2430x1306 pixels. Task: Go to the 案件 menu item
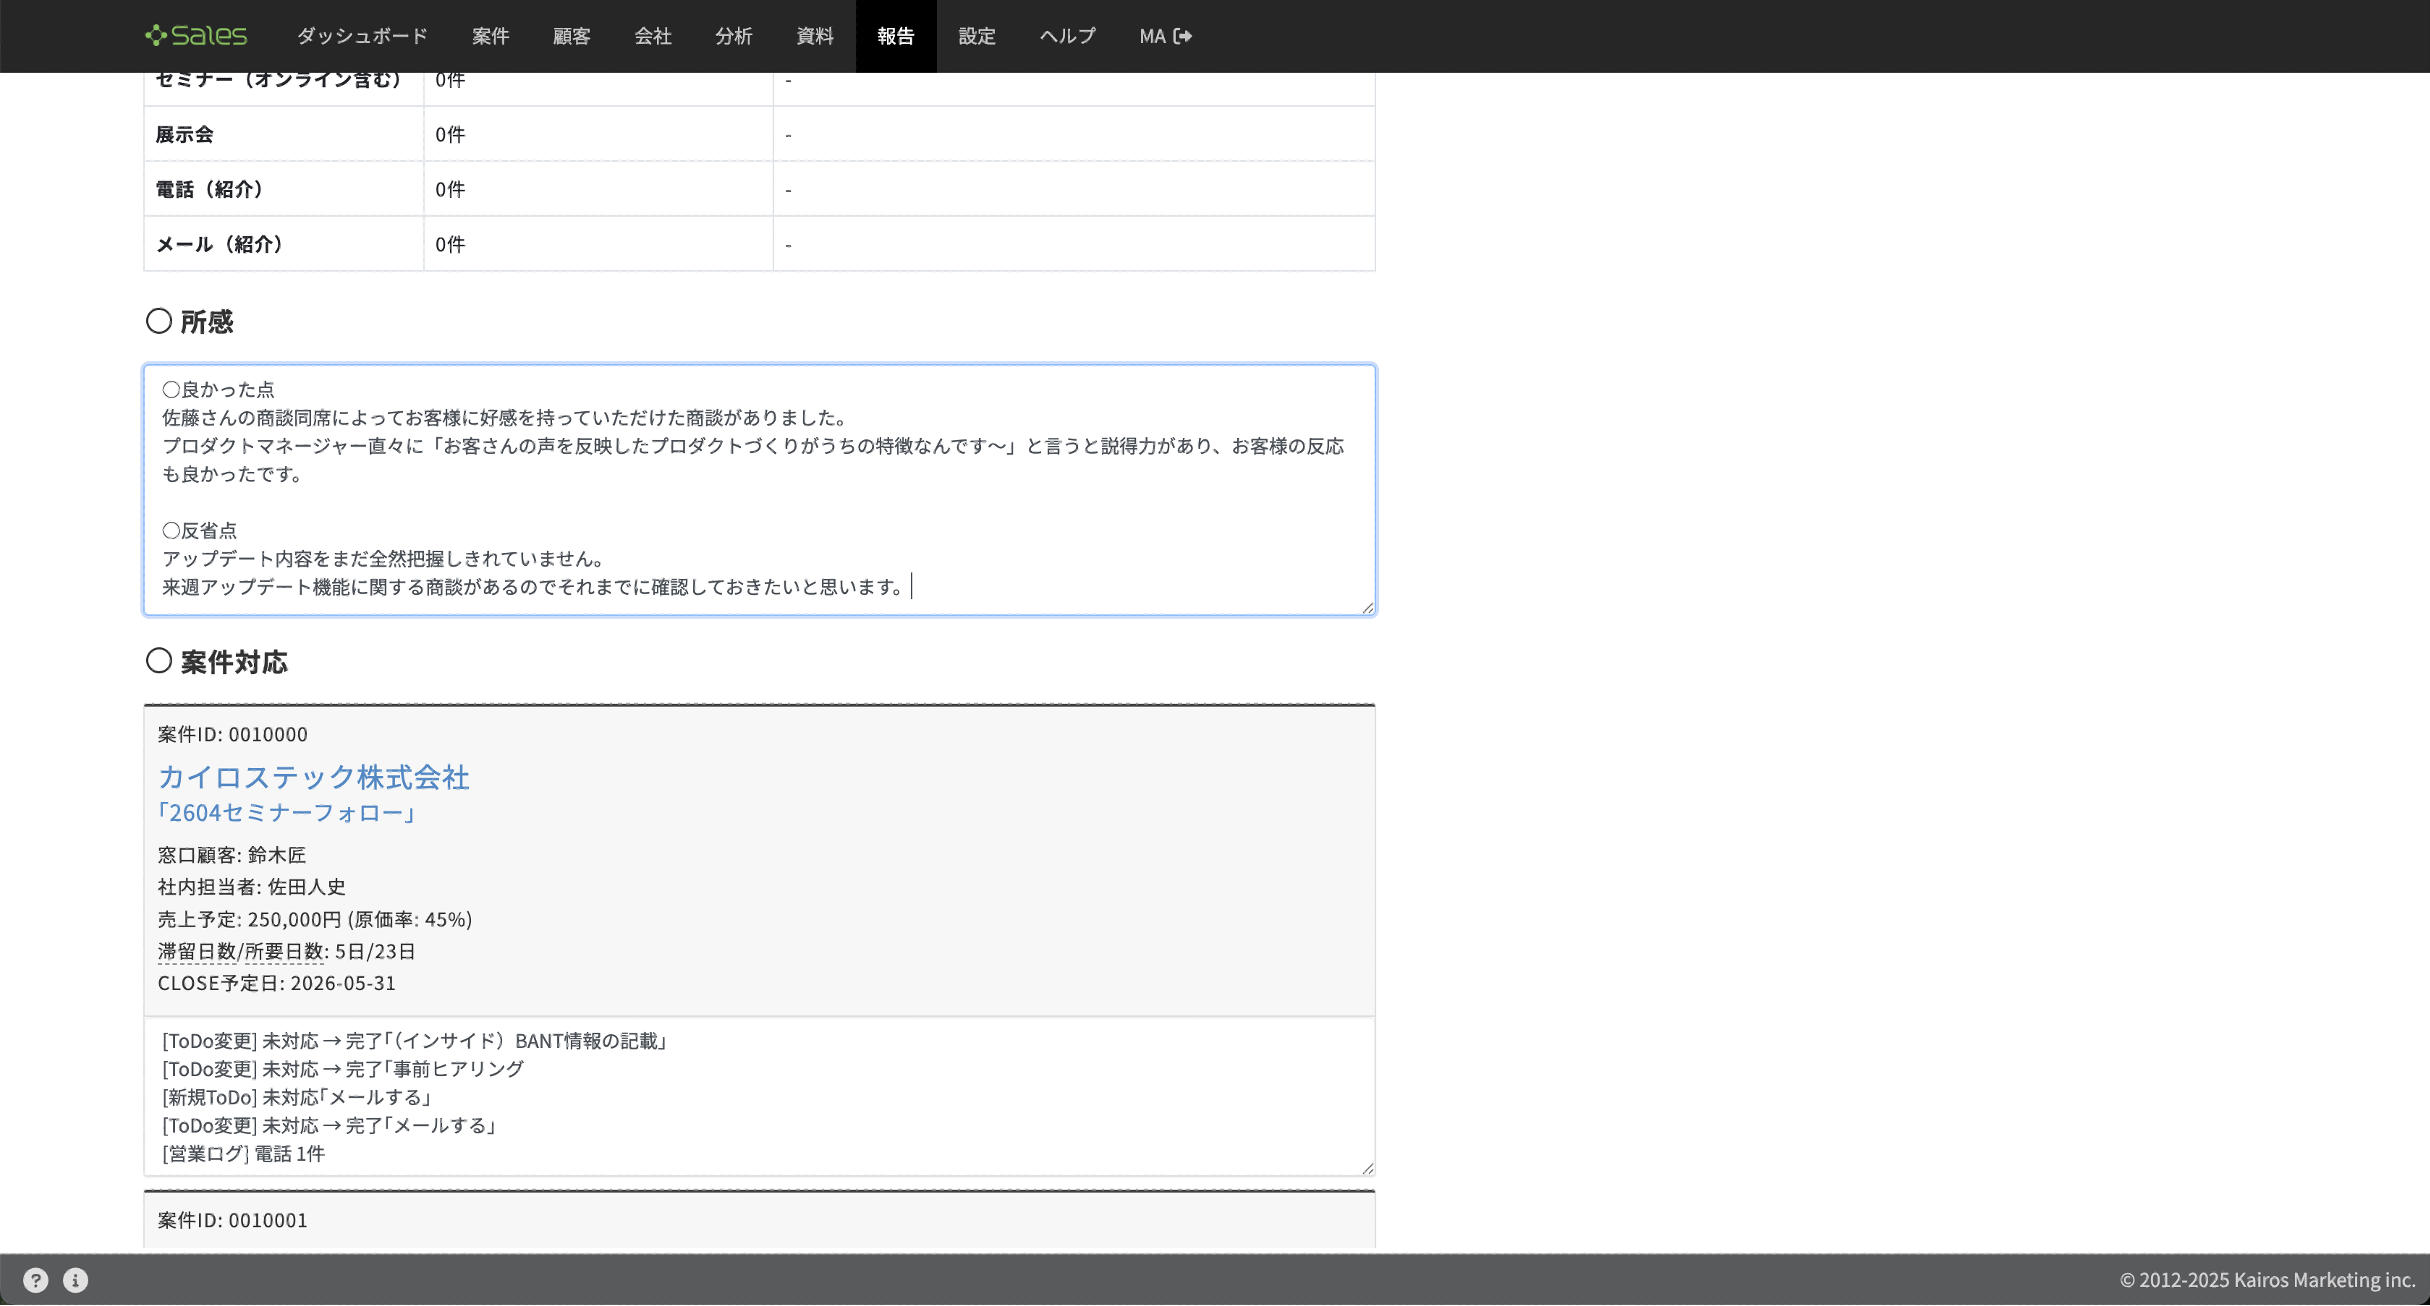coord(490,36)
